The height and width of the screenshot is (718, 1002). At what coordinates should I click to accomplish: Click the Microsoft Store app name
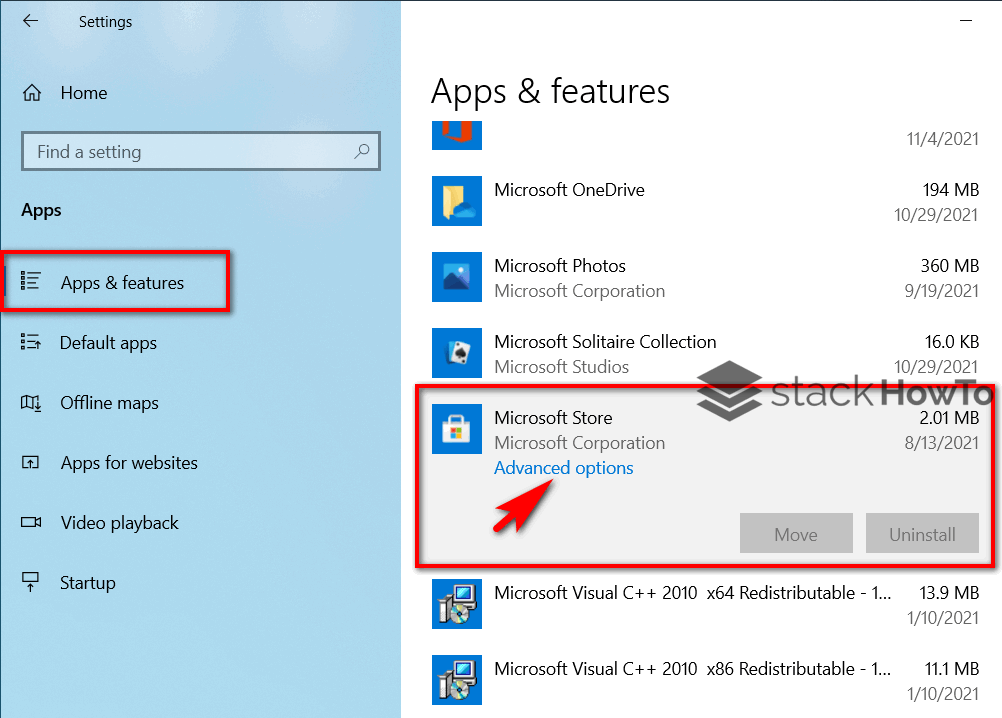click(x=553, y=418)
